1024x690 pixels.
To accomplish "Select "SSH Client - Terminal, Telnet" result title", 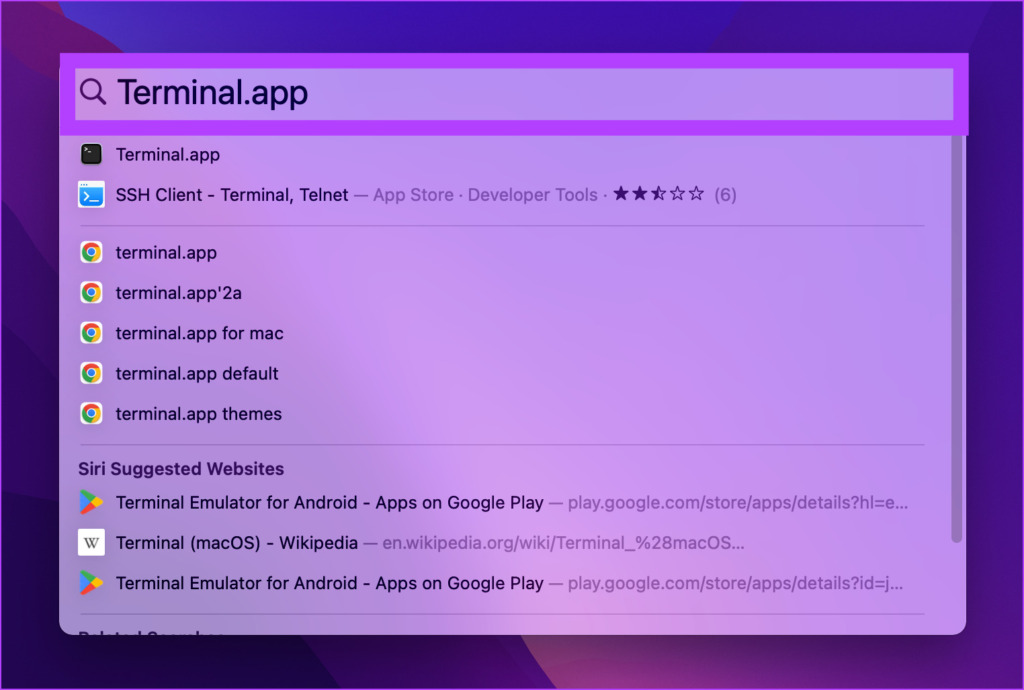I will click(x=232, y=195).
